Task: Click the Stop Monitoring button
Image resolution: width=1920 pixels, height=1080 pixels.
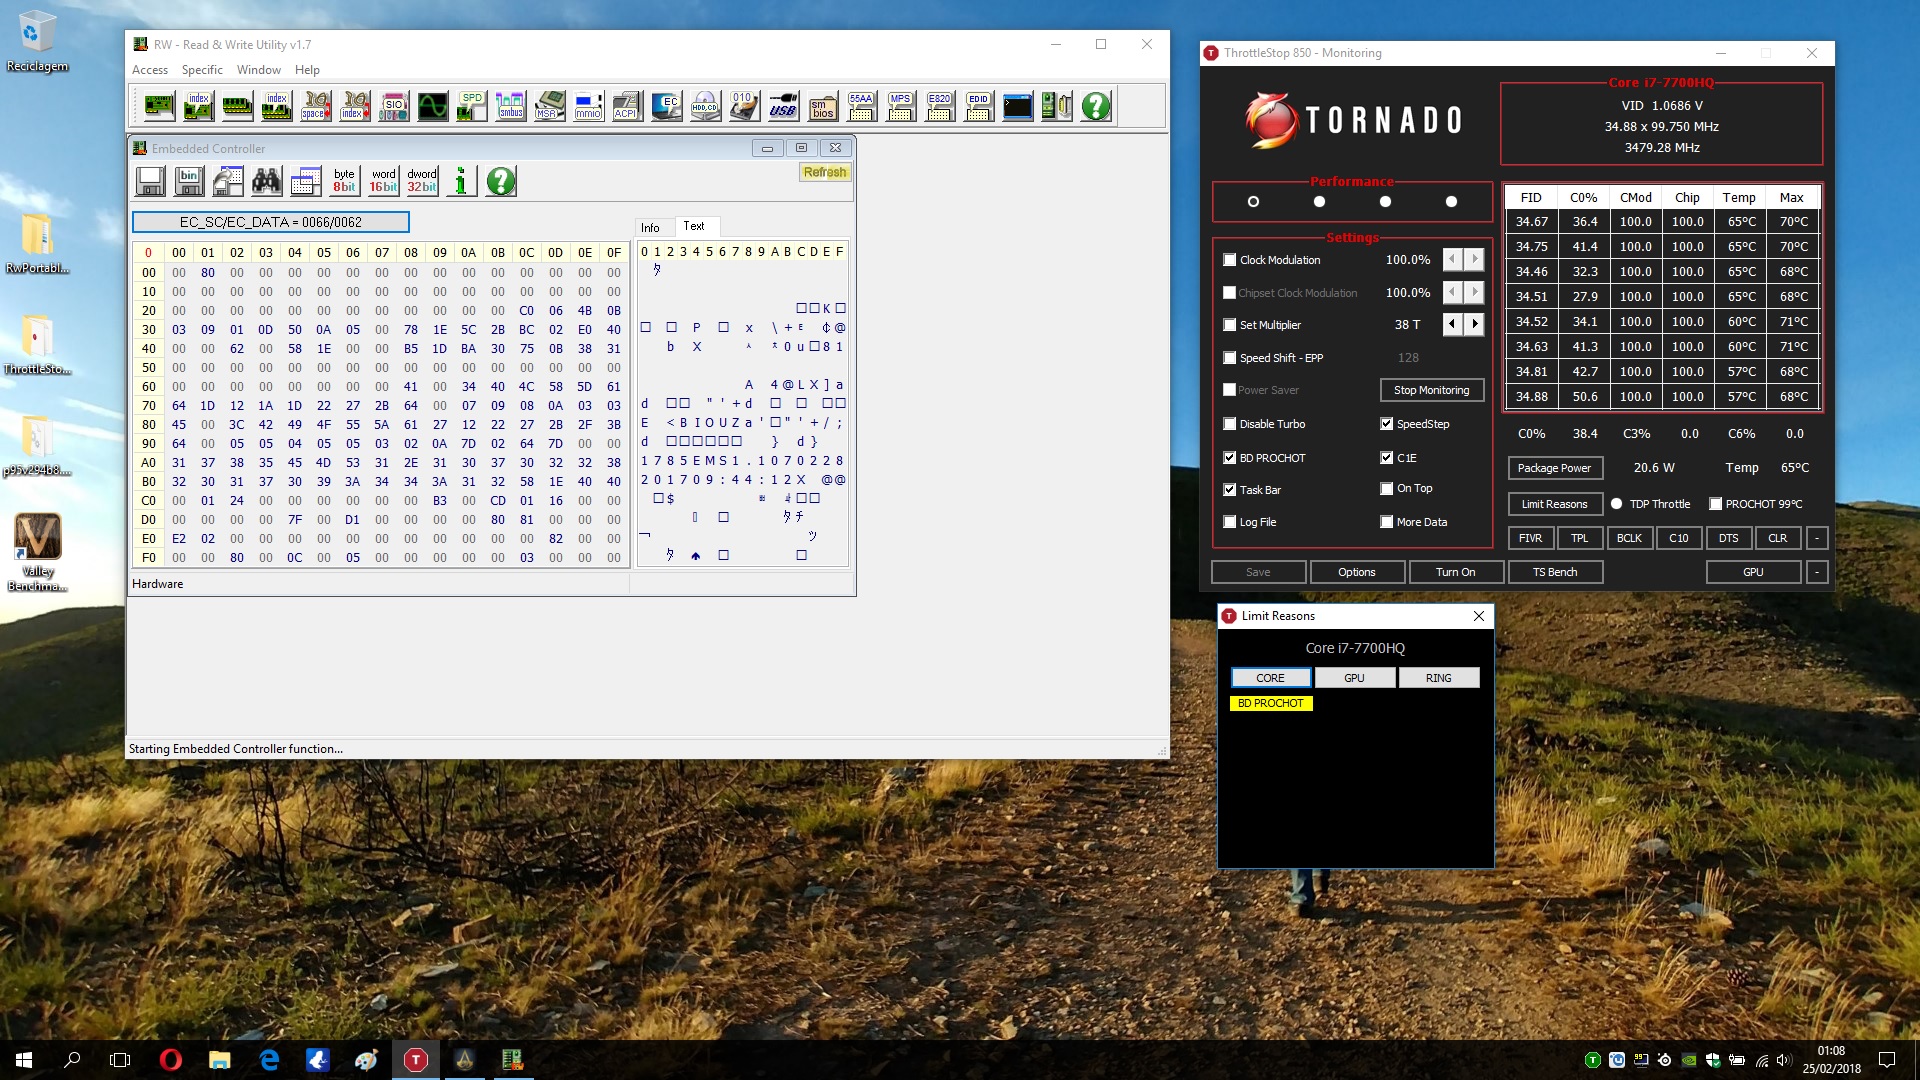Action: tap(1431, 390)
